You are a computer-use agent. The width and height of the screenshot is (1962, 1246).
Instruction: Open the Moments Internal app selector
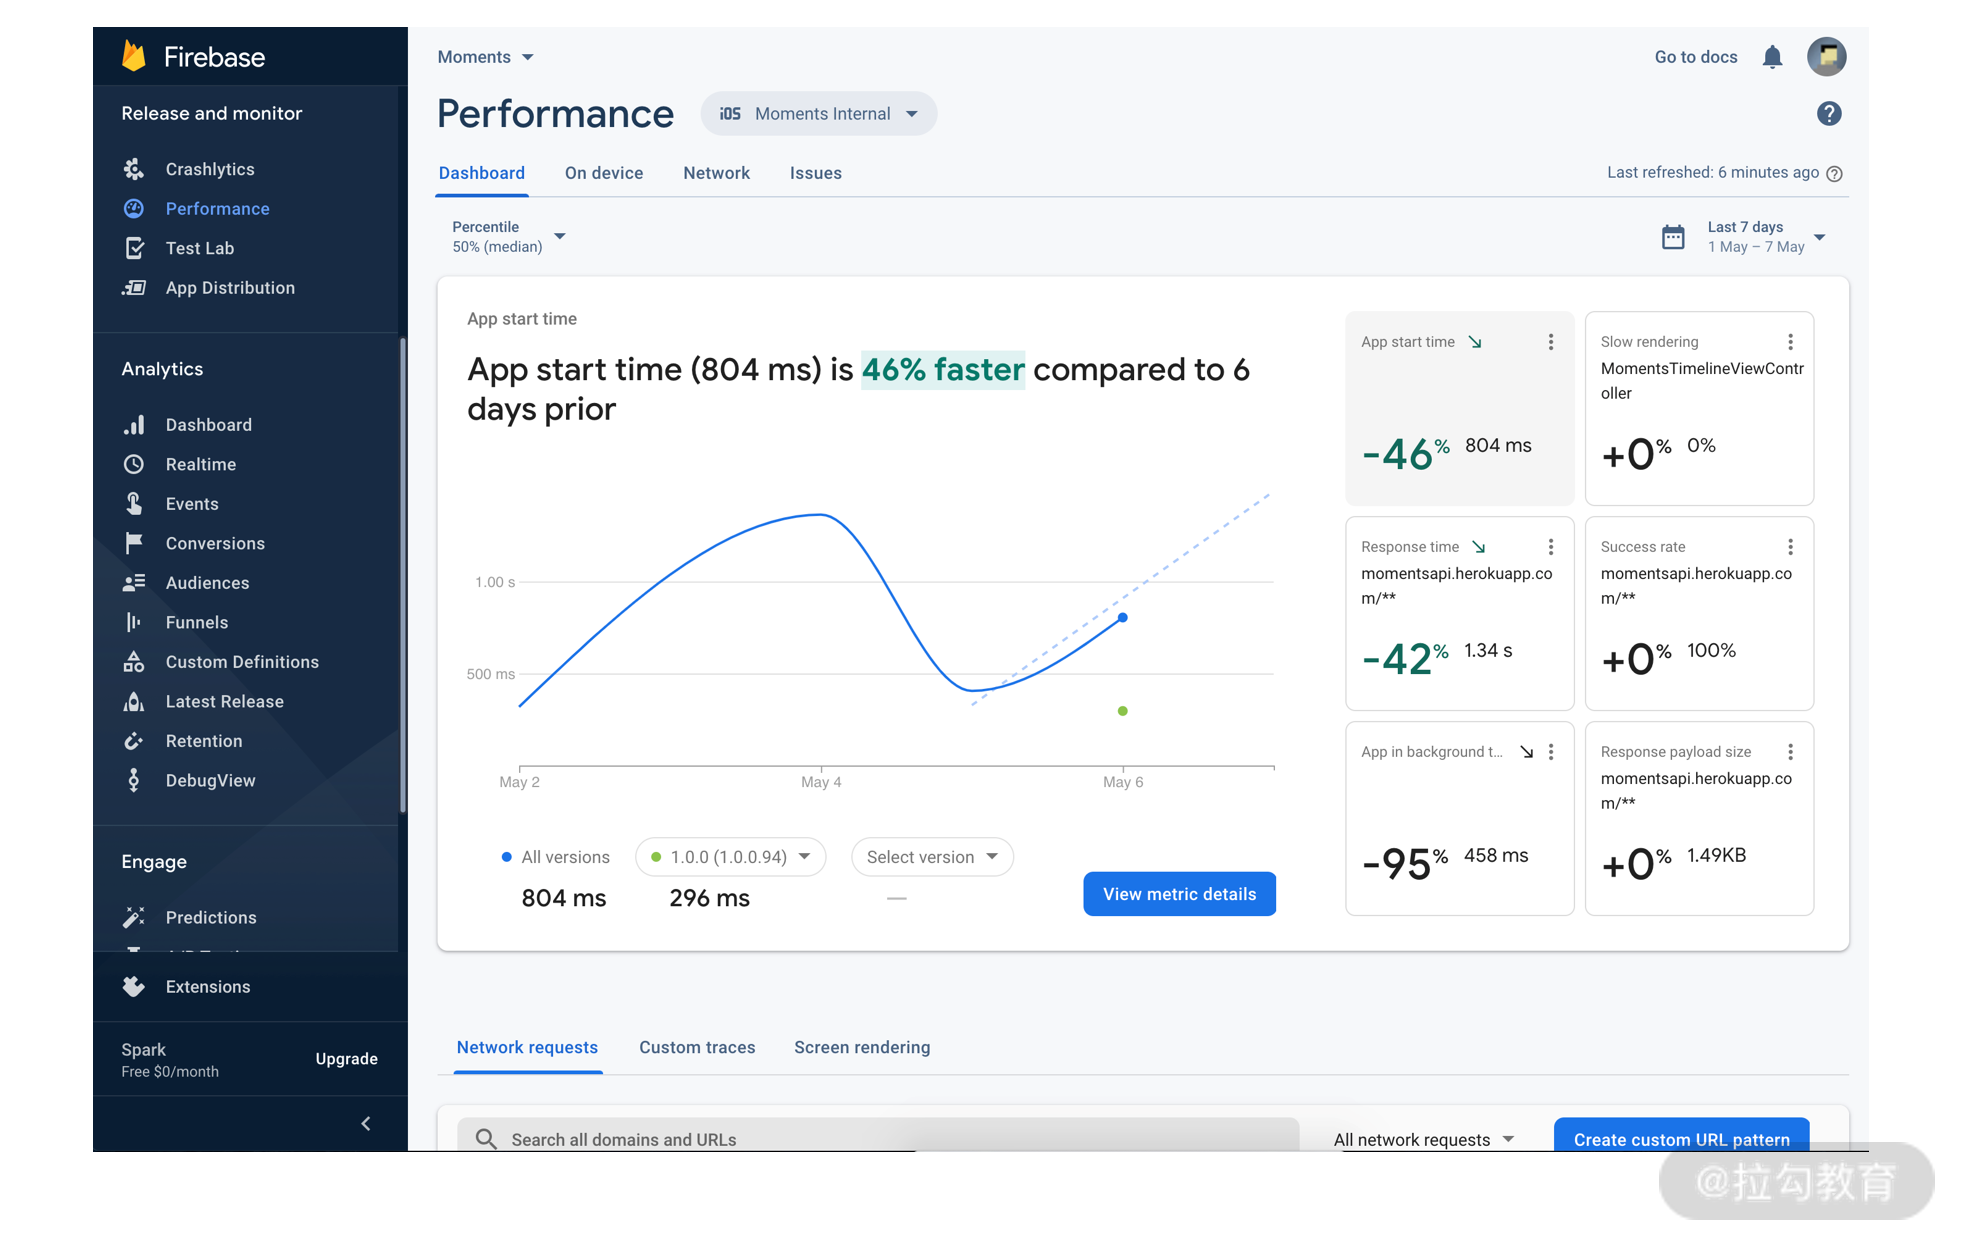click(818, 114)
